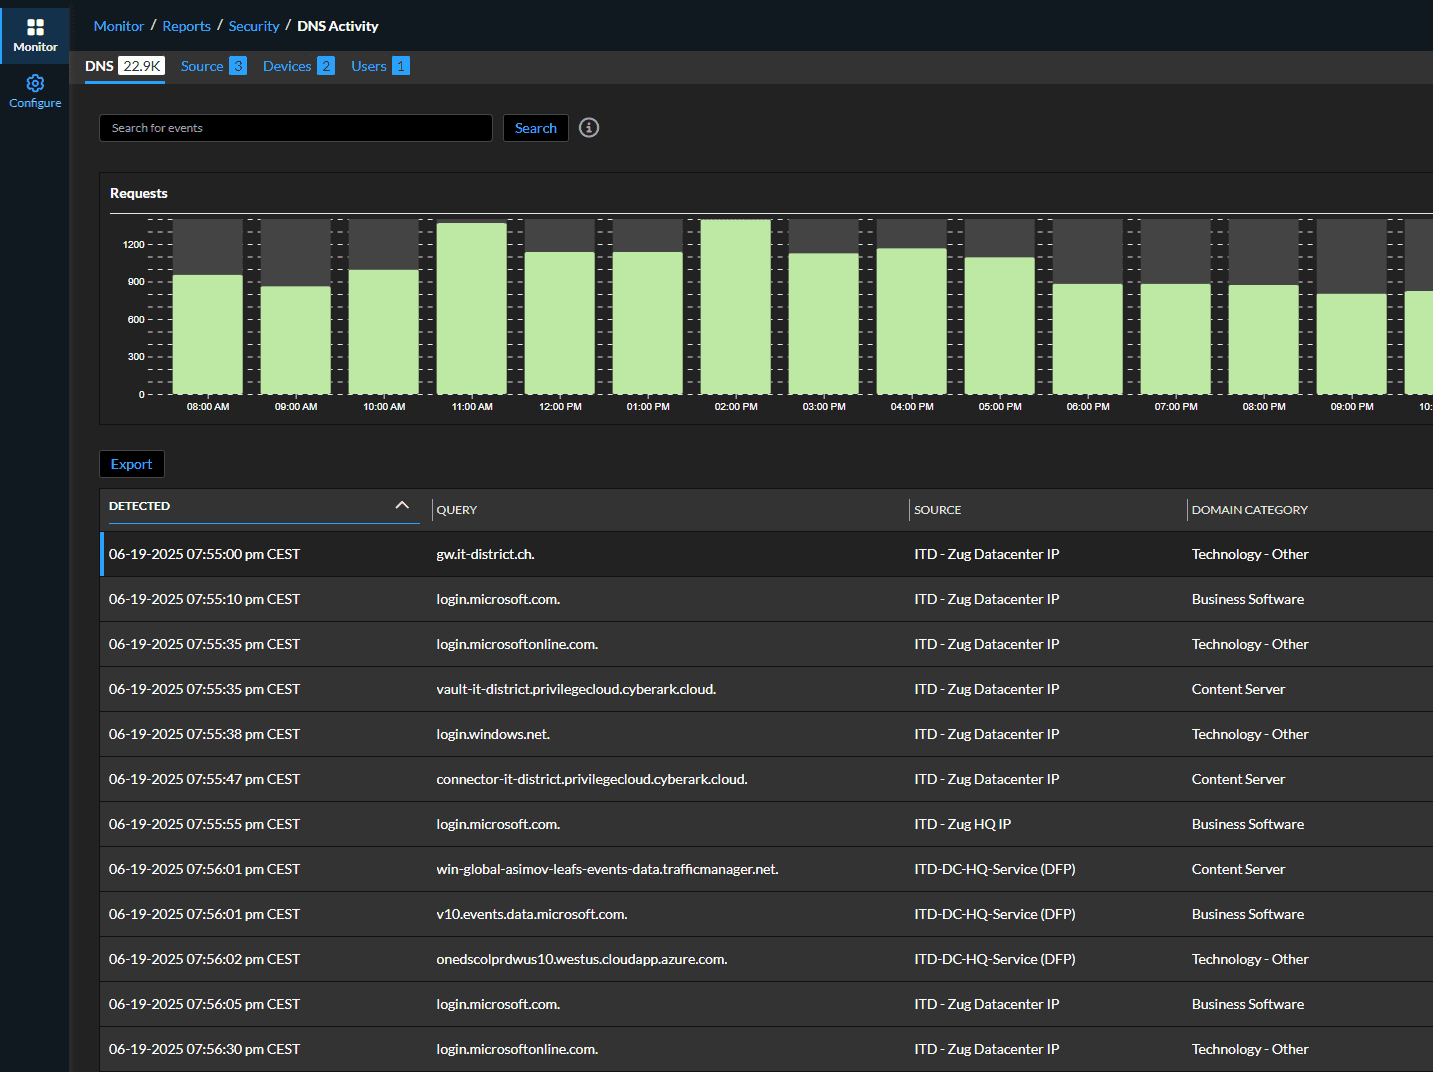Open the Configure gear in sidebar
1433x1072 pixels.
tap(35, 91)
